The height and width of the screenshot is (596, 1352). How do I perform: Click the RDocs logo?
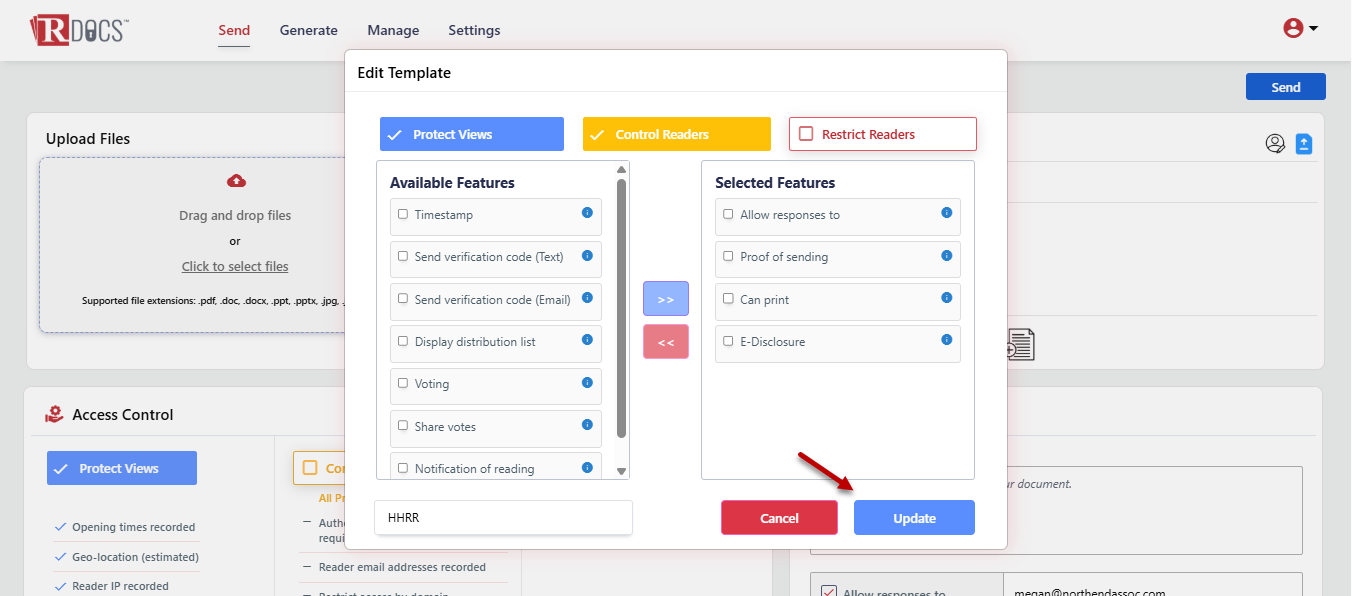click(x=79, y=30)
